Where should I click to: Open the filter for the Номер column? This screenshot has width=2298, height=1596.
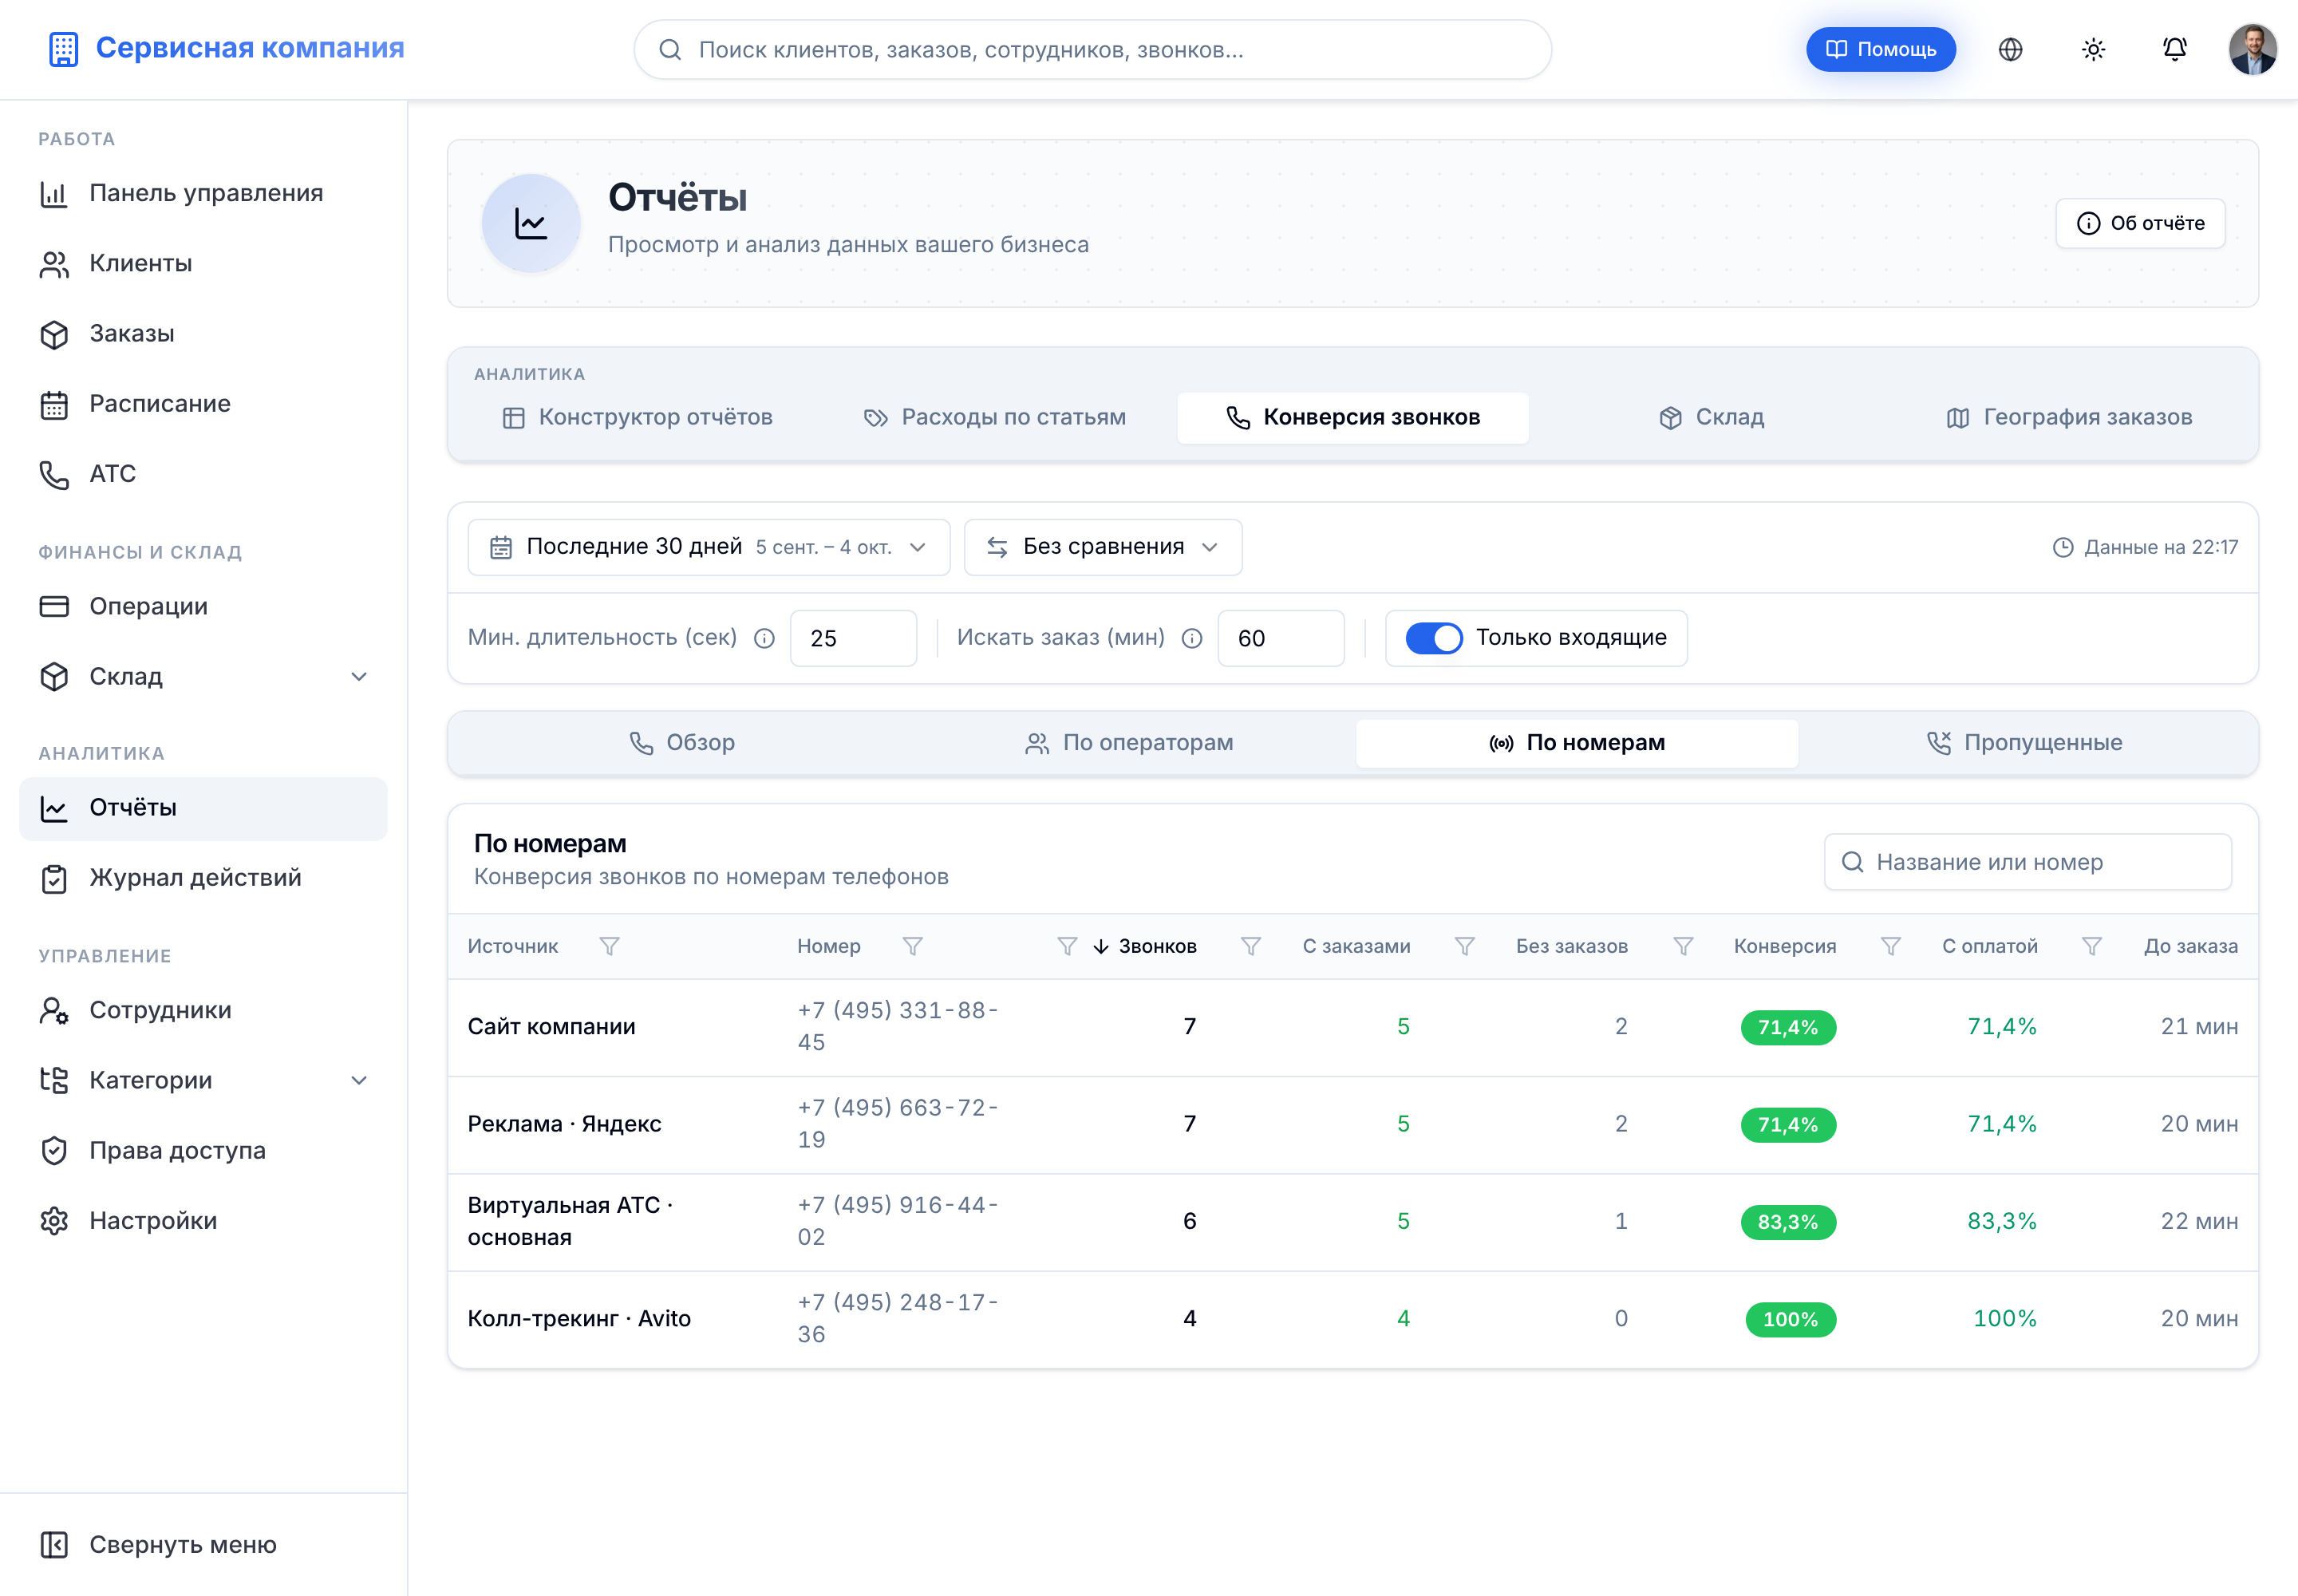coord(912,946)
